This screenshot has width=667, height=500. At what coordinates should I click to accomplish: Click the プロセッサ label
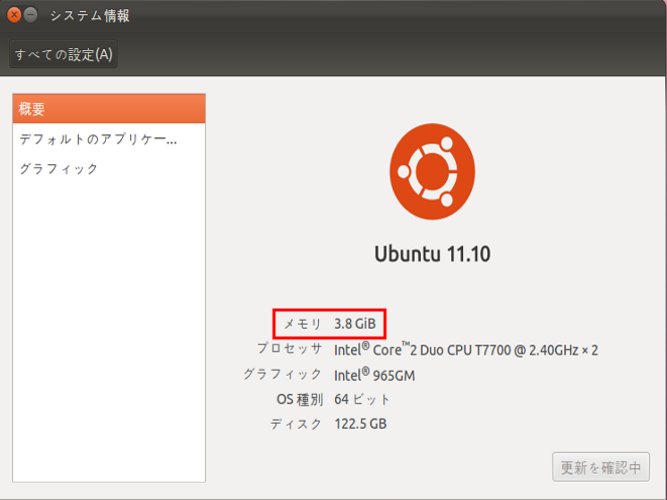pyautogui.click(x=290, y=349)
